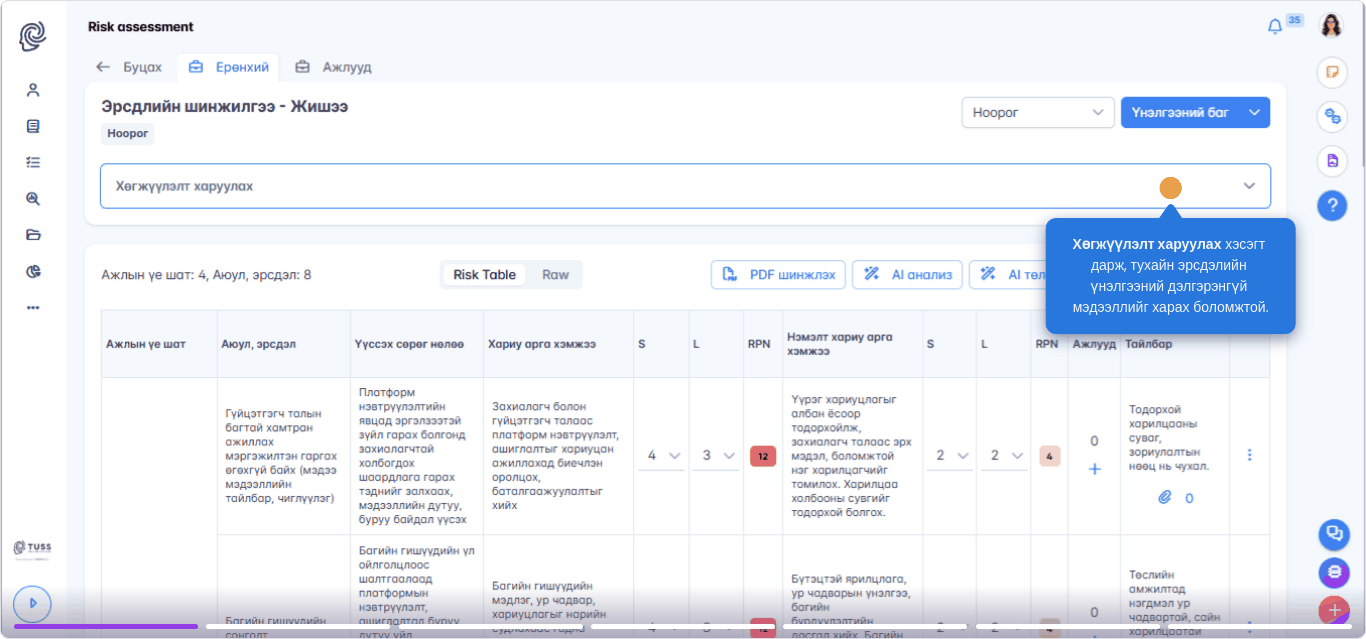Add task with plus in first row Ажлууд

(1094, 468)
